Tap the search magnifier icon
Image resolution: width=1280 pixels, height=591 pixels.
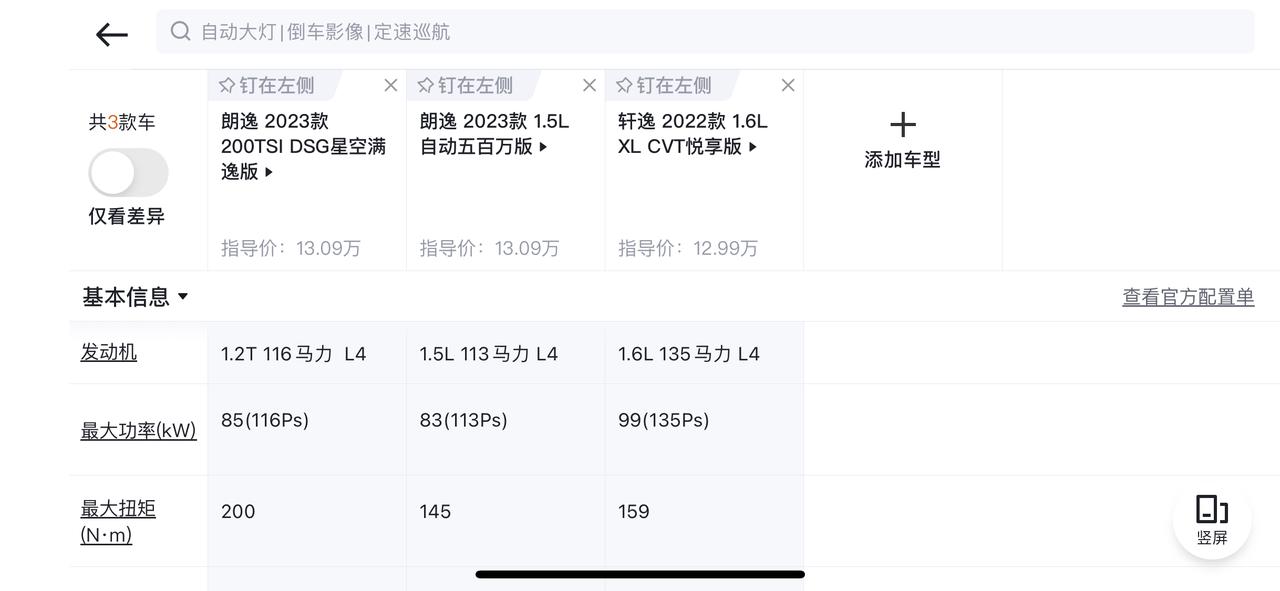(180, 31)
